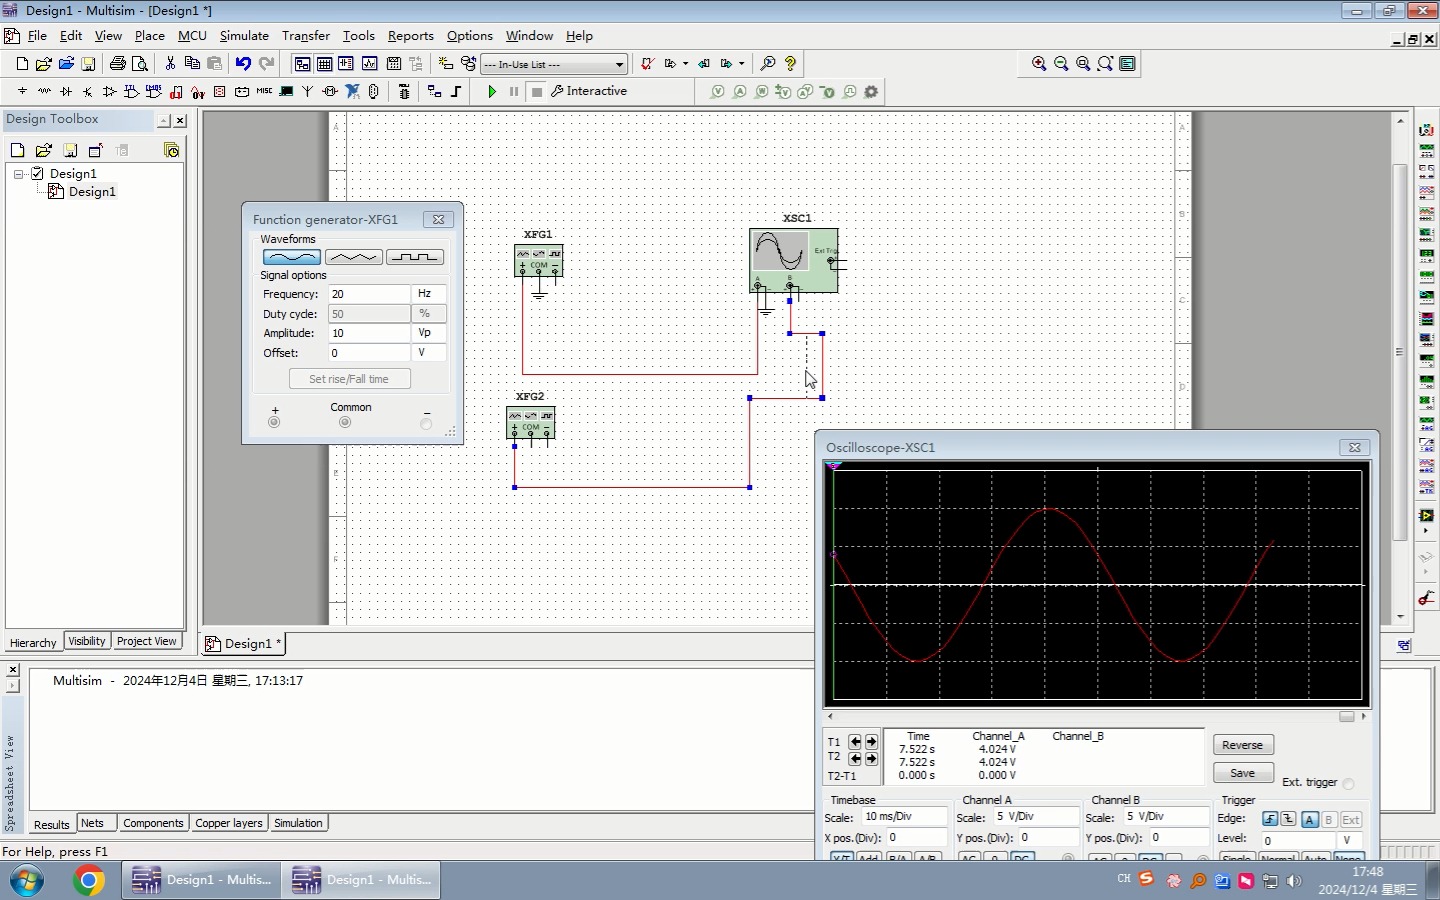Click the Print icon in the toolbar

pyautogui.click(x=118, y=64)
